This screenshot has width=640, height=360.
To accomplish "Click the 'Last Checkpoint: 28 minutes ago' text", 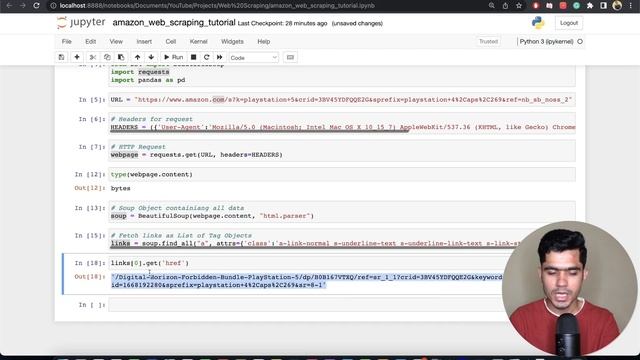I will (x=282, y=24).
